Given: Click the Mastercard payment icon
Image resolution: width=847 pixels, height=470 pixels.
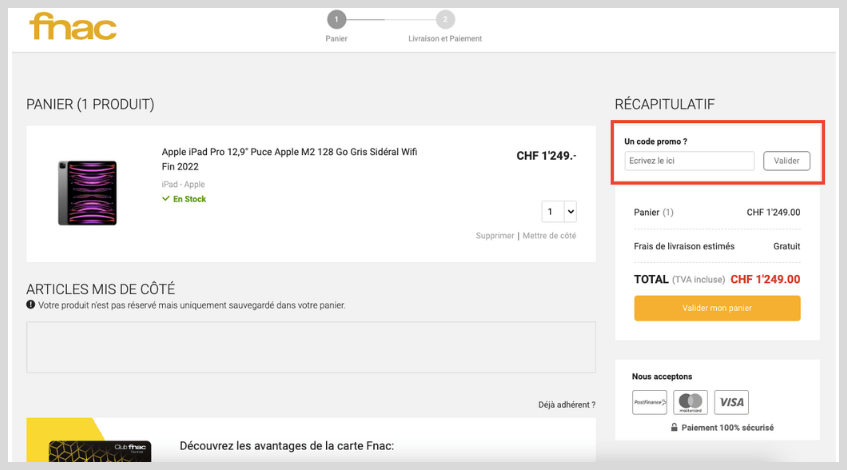Looking at the screenshot, I should pyautogui.click(x=690, y=402).
